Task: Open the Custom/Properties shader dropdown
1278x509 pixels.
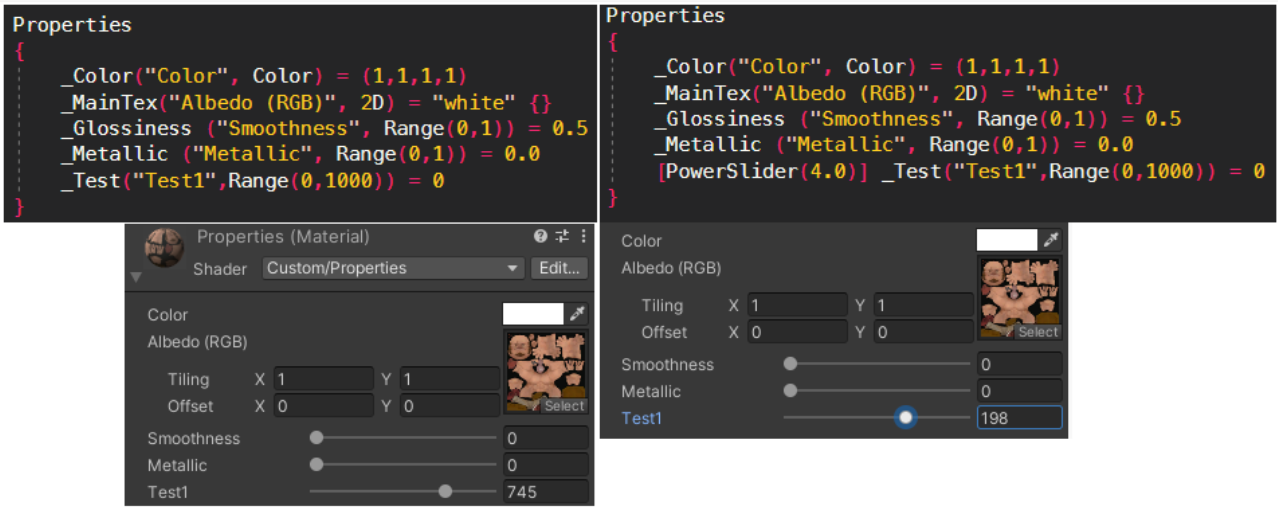Action: (393, 268)
